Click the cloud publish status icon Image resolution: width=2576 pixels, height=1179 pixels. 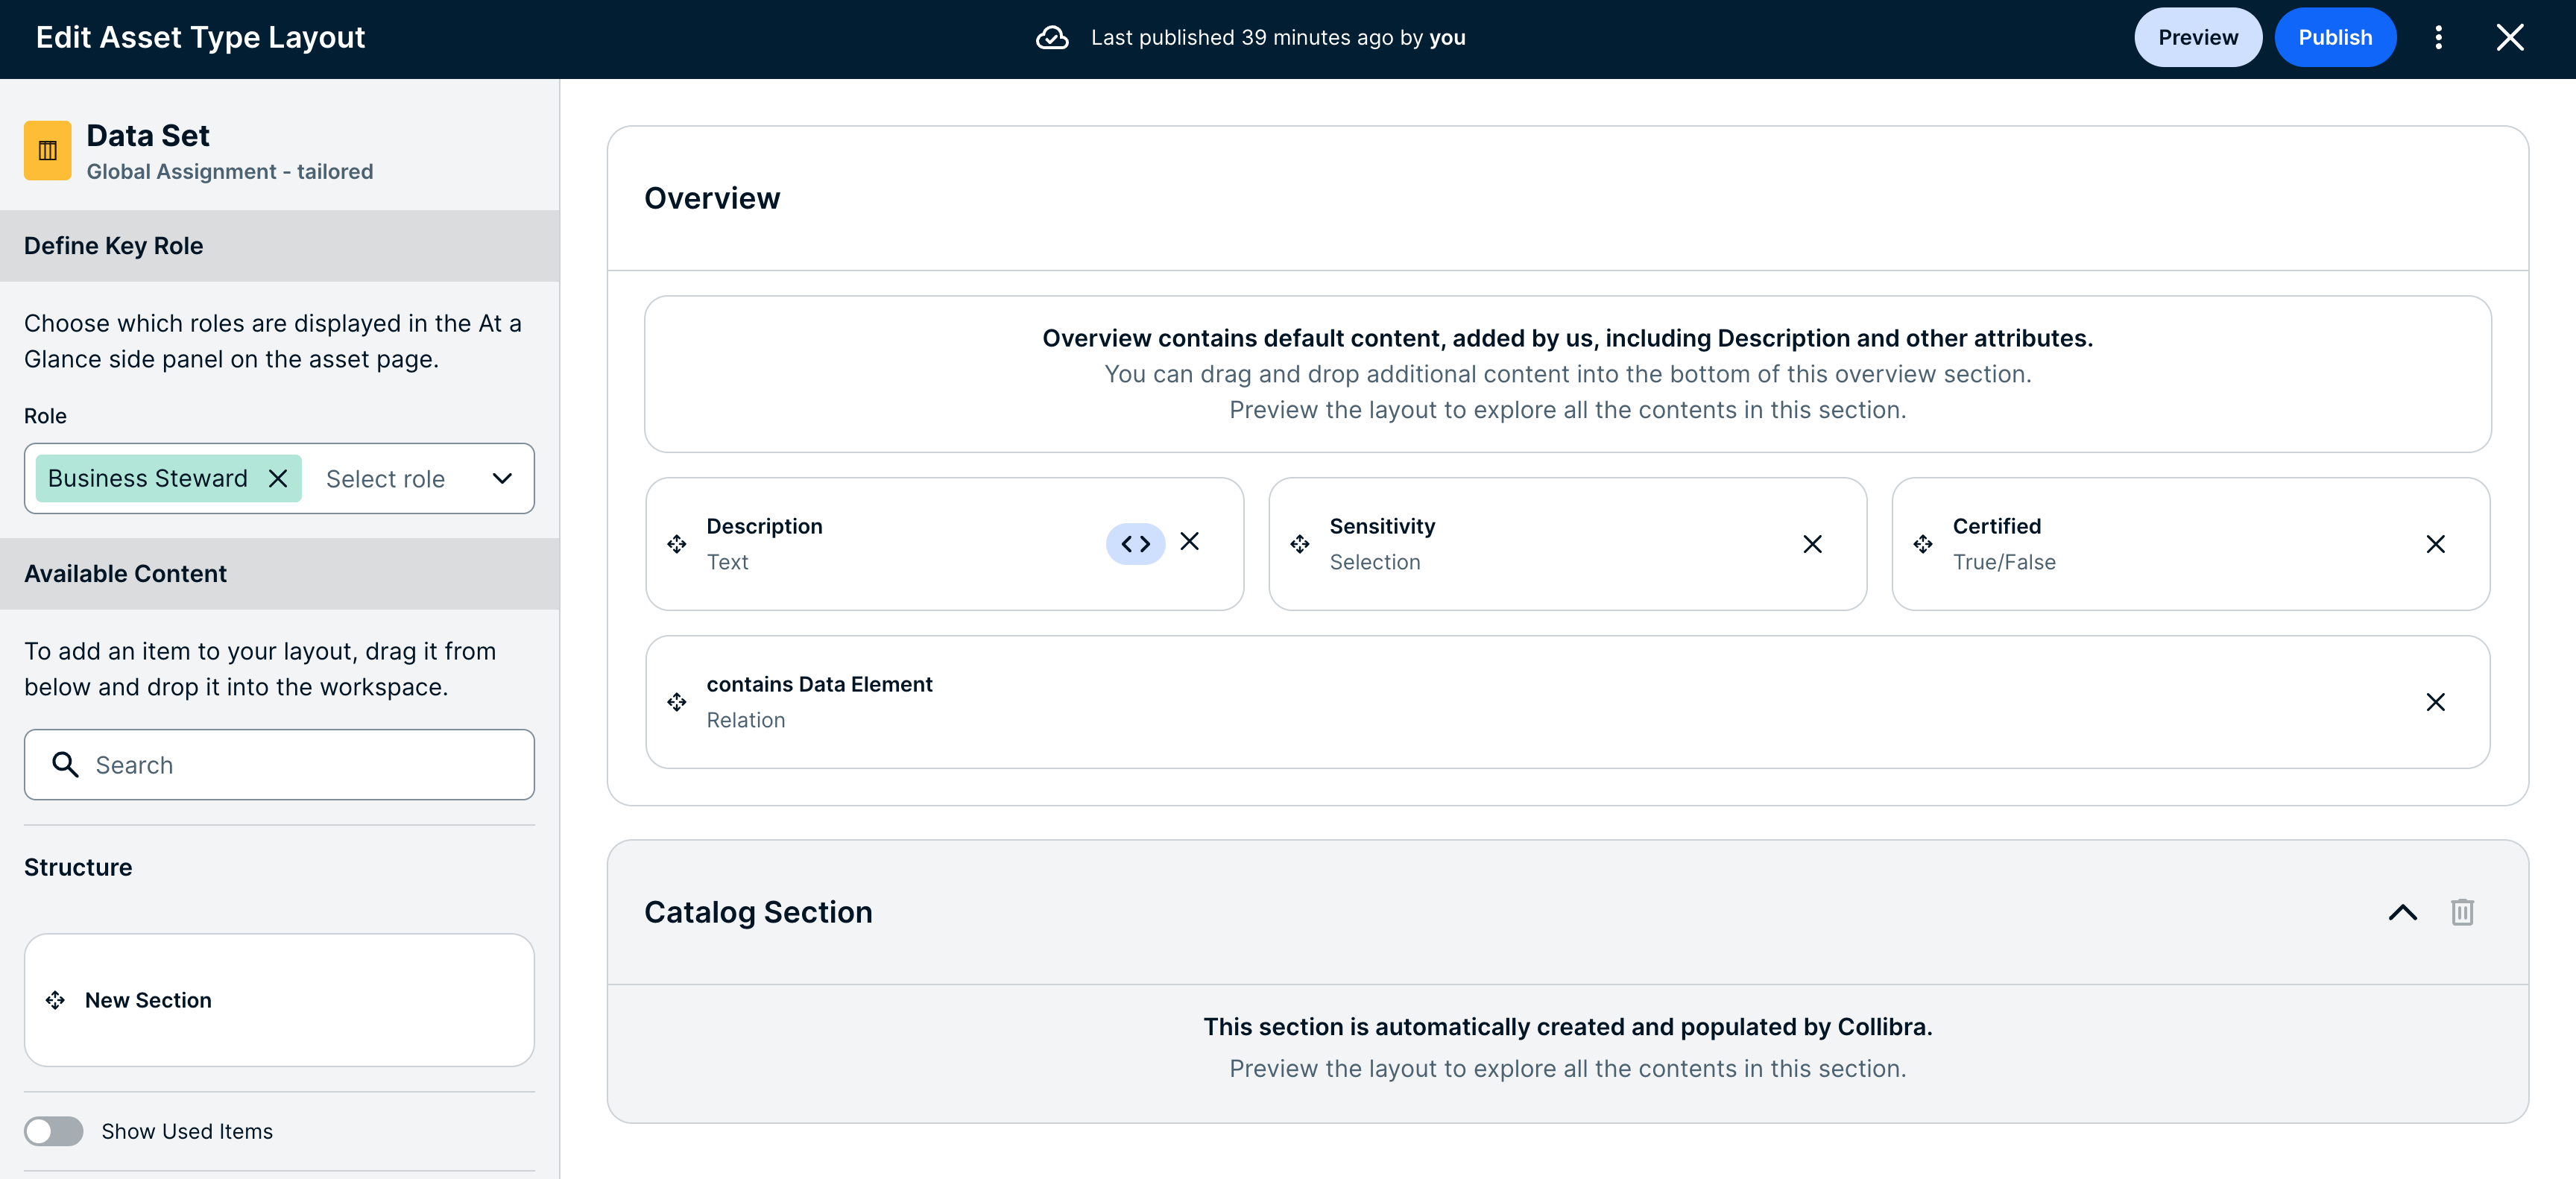pos(1052,38)
